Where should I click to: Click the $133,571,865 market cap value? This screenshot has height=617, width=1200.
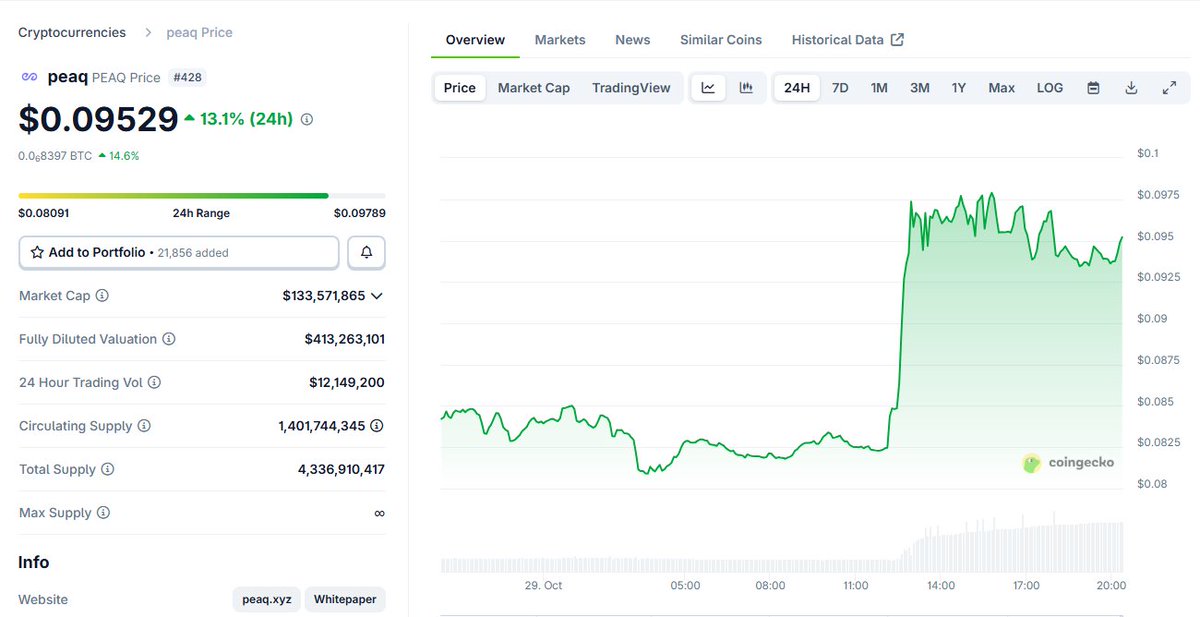[324, 296]
